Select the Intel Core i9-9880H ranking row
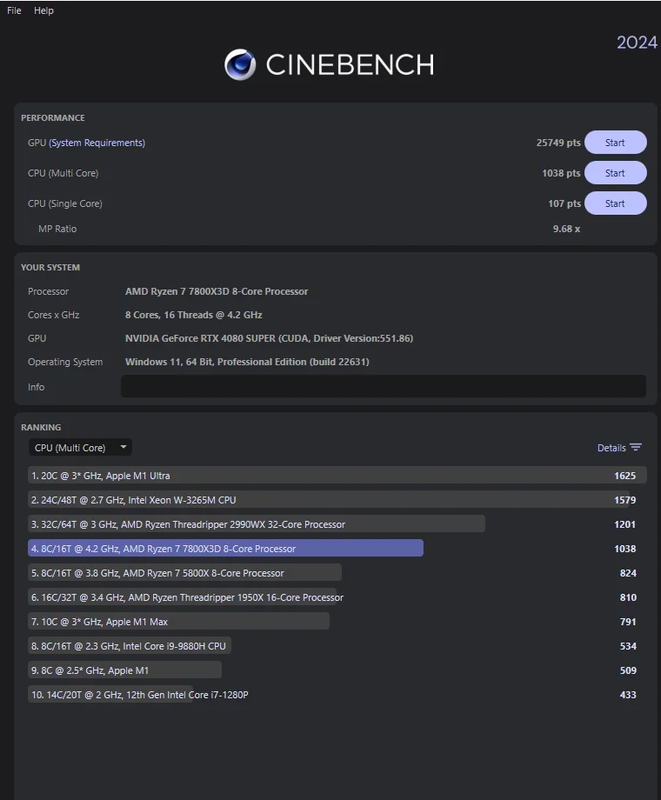 pos(337,646)
